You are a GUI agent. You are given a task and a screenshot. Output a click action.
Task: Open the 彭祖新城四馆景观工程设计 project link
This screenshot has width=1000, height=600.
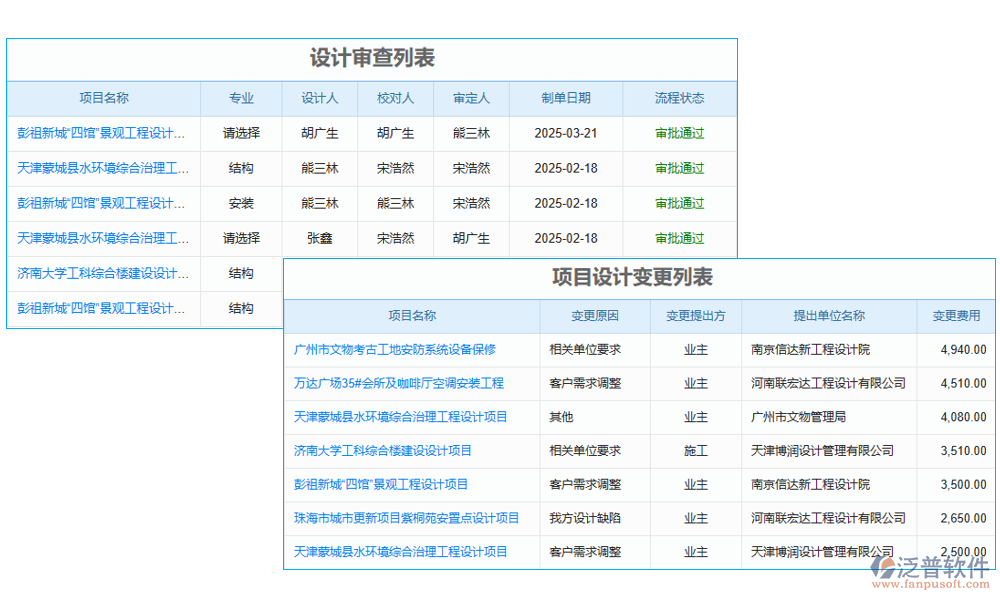pos(103,133)
